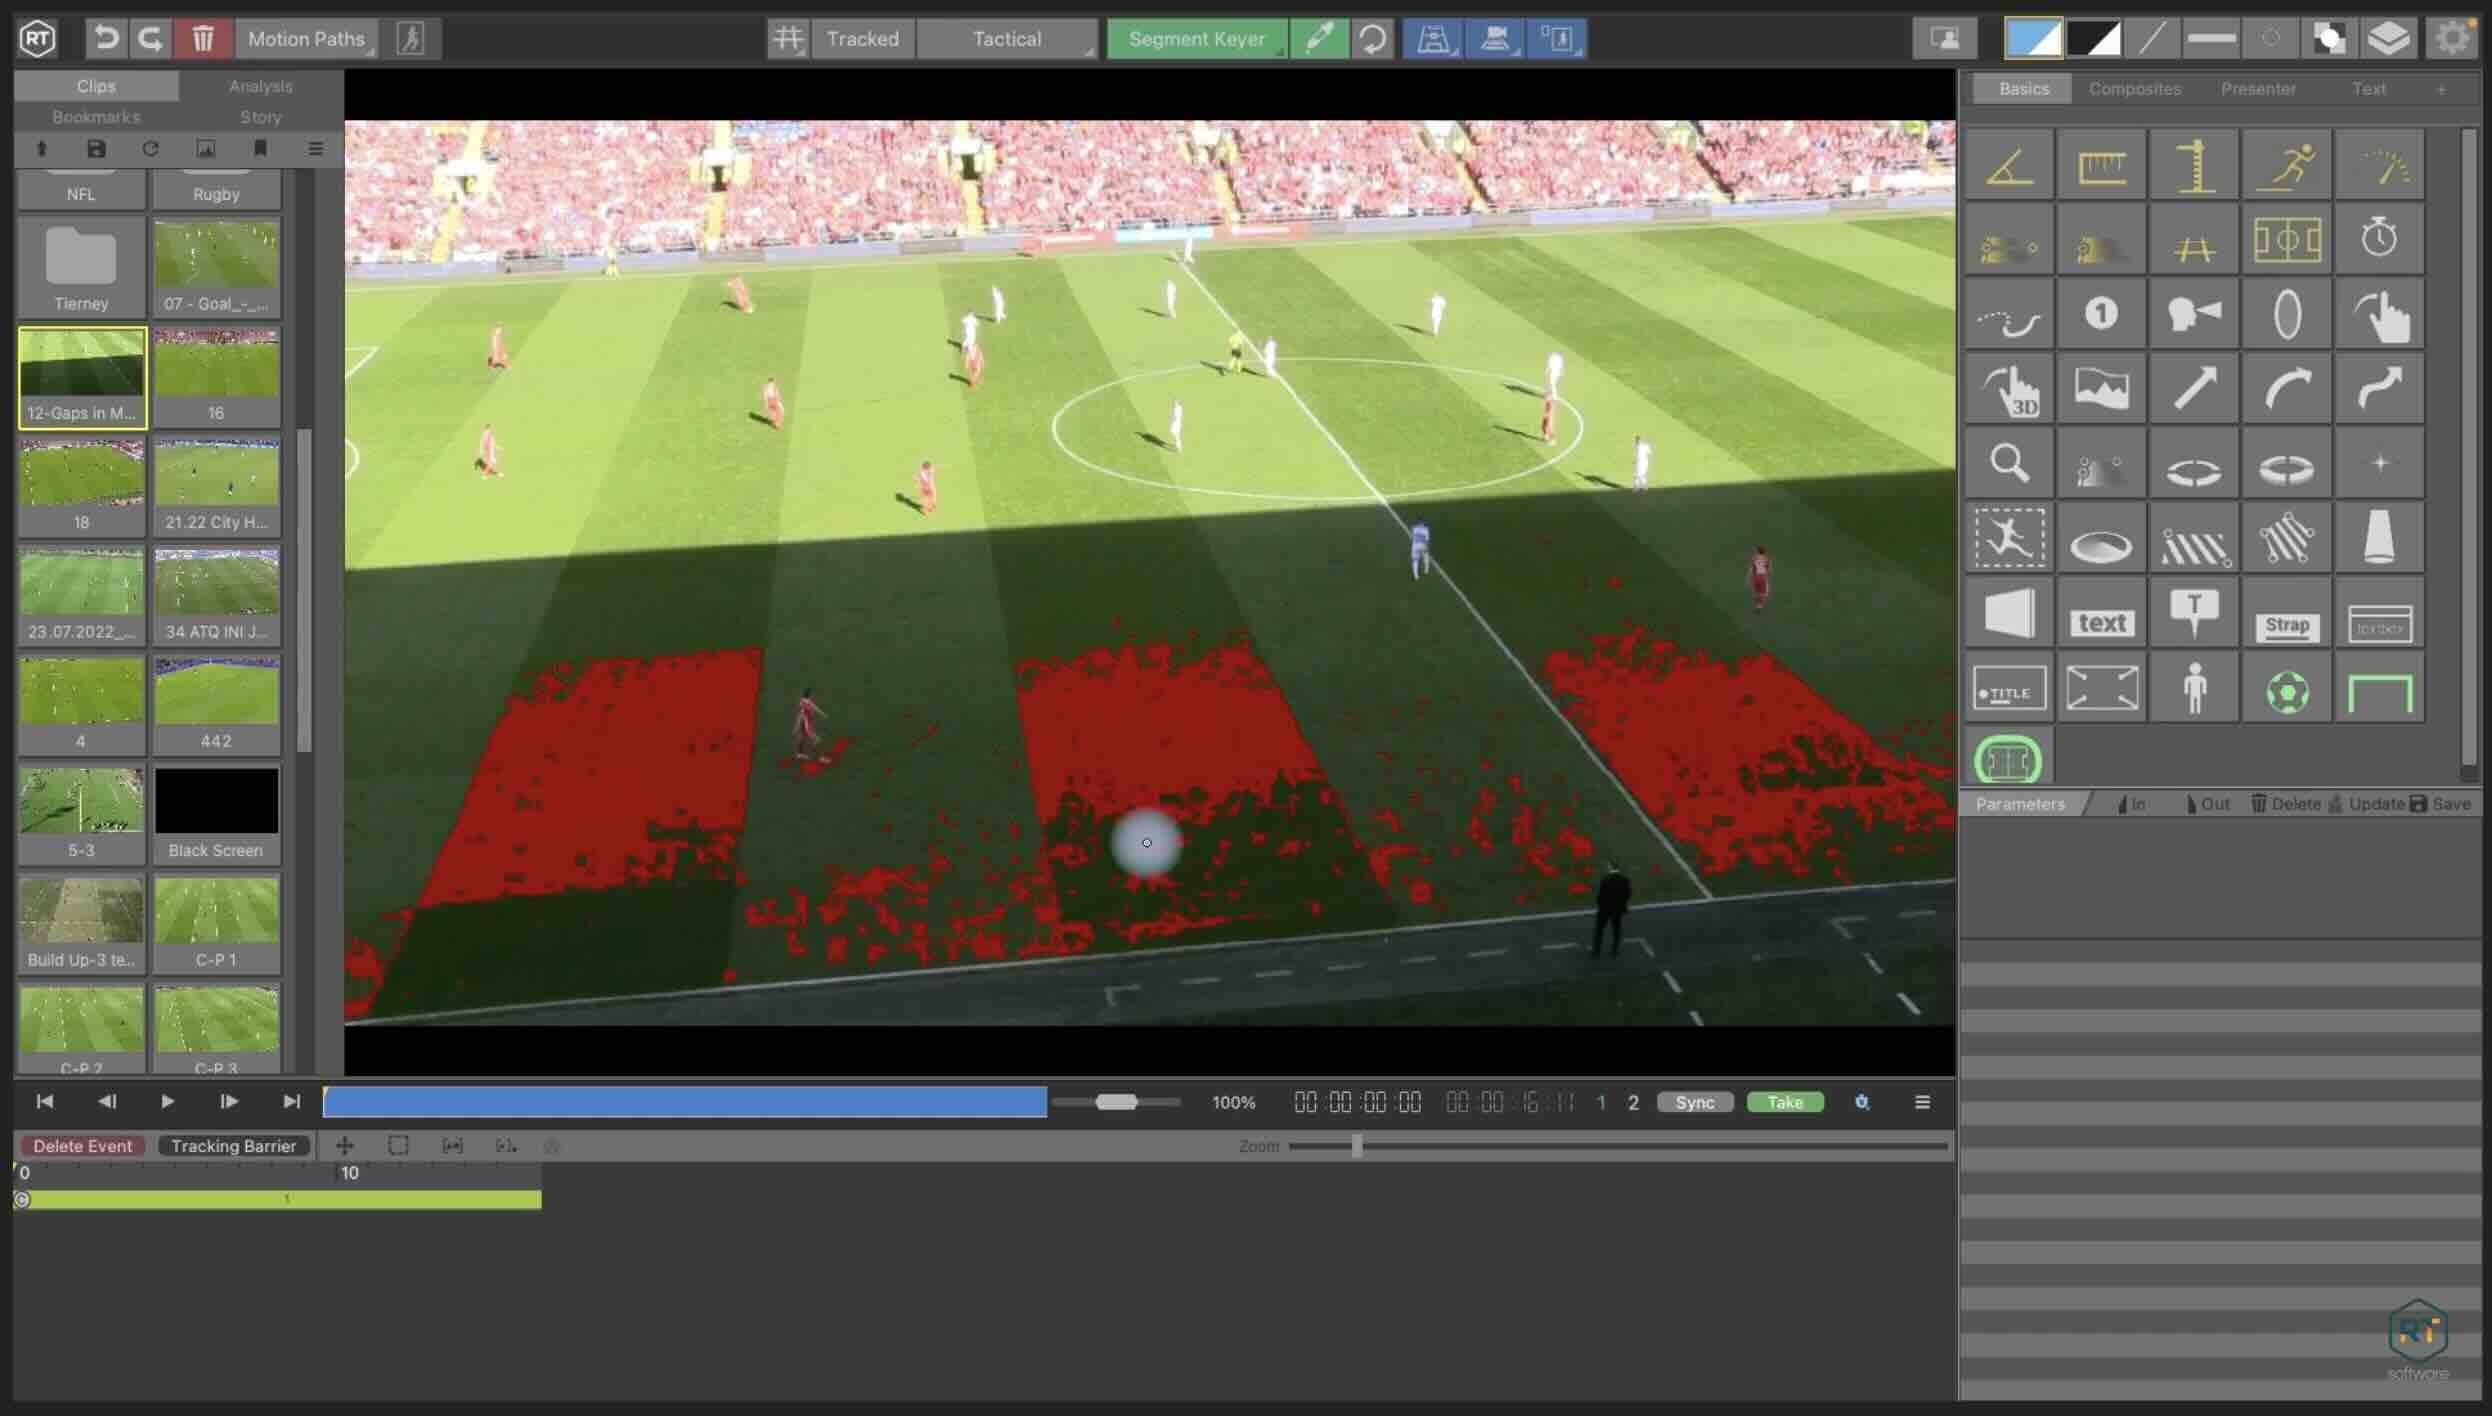This screenshot has width=2492, height=1416.
Task: Switch to the Composites tab
Action: tap(2134, 88)
